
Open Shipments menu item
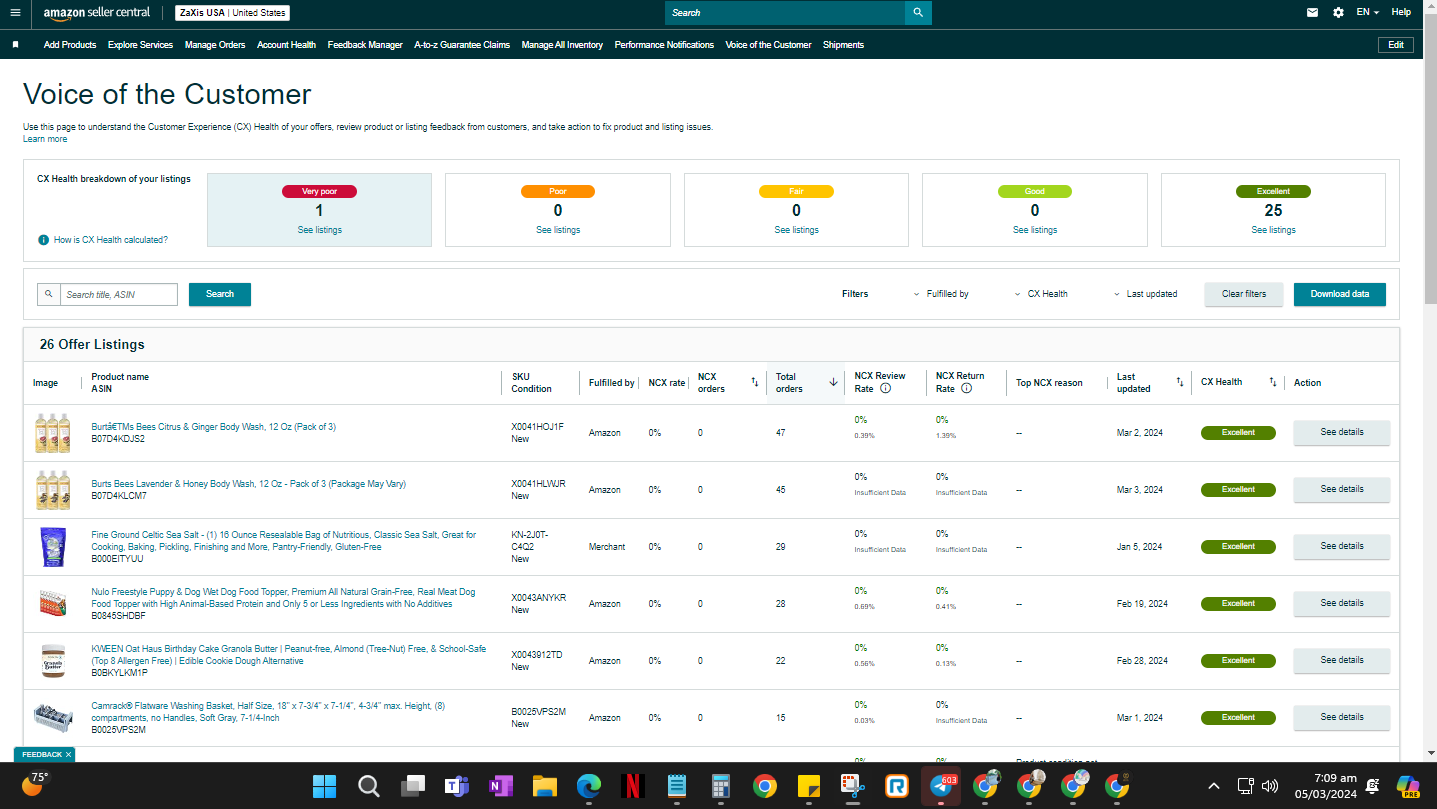tap(843, 45)
